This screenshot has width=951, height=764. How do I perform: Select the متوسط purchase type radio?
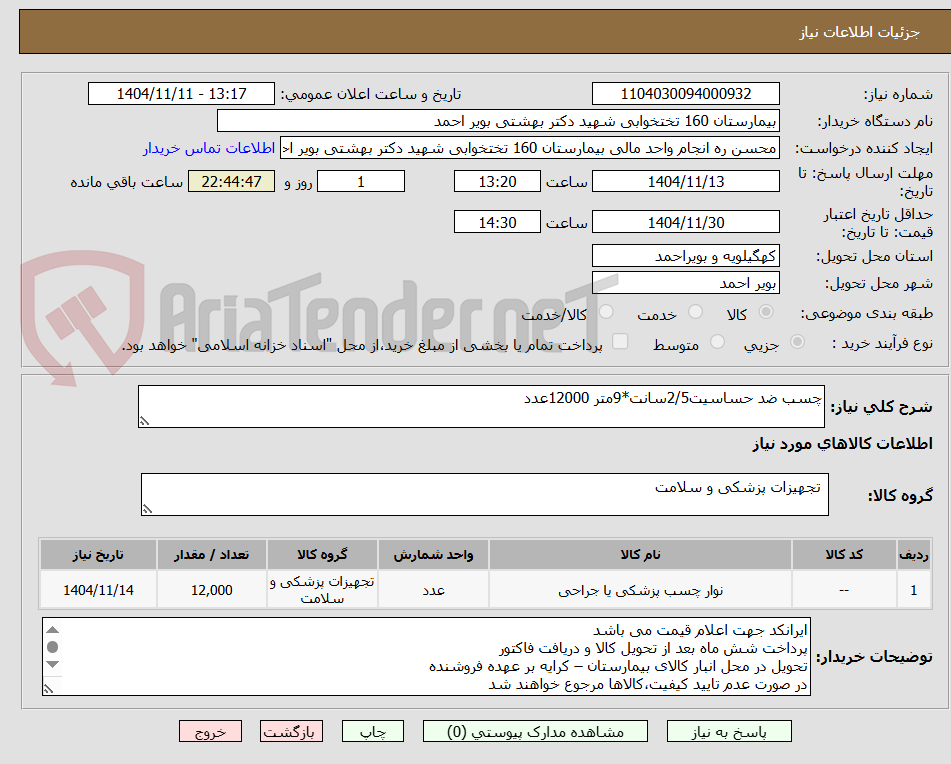pyautogui.click(x=717, y=342)
